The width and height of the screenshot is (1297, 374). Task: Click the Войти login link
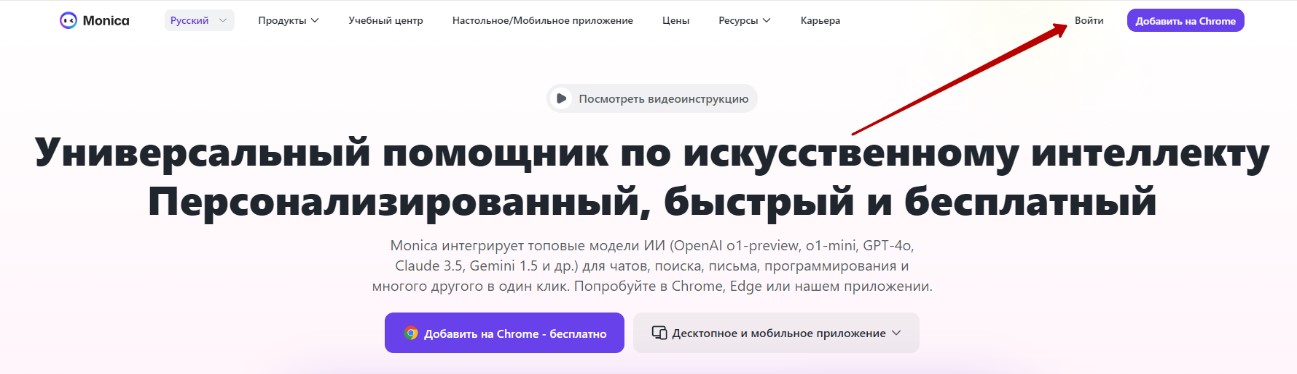pos(1089,20)
